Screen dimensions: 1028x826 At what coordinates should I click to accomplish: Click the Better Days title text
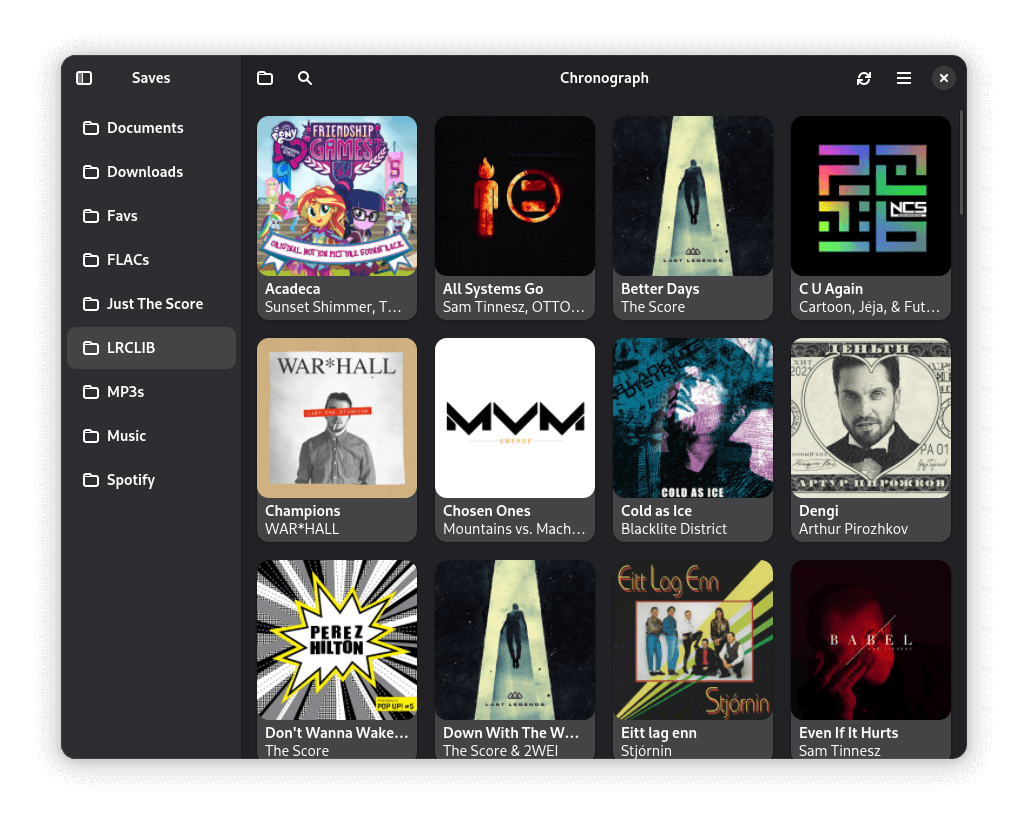(x=660, y=289)
